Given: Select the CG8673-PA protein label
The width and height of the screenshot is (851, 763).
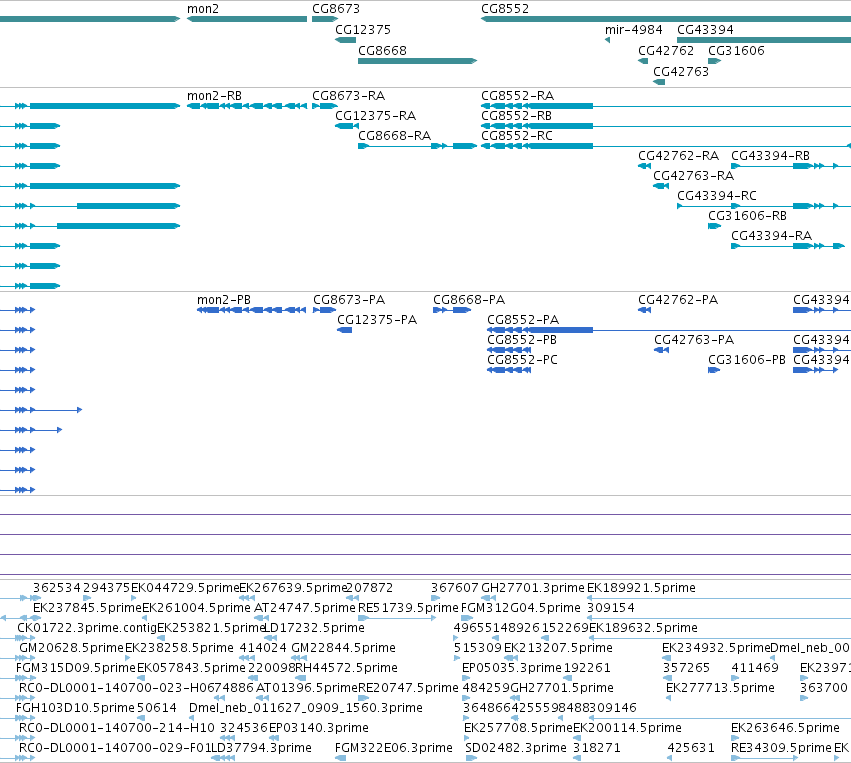Looking at the screenshot, I should click(349, 300).
